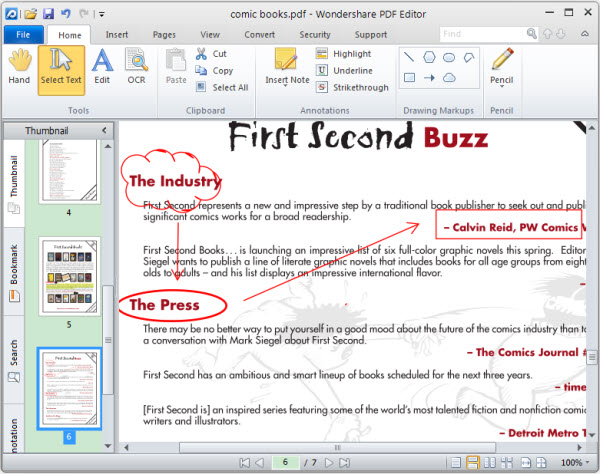Switch to the Support ribbon tab

[x=371, y=34]
